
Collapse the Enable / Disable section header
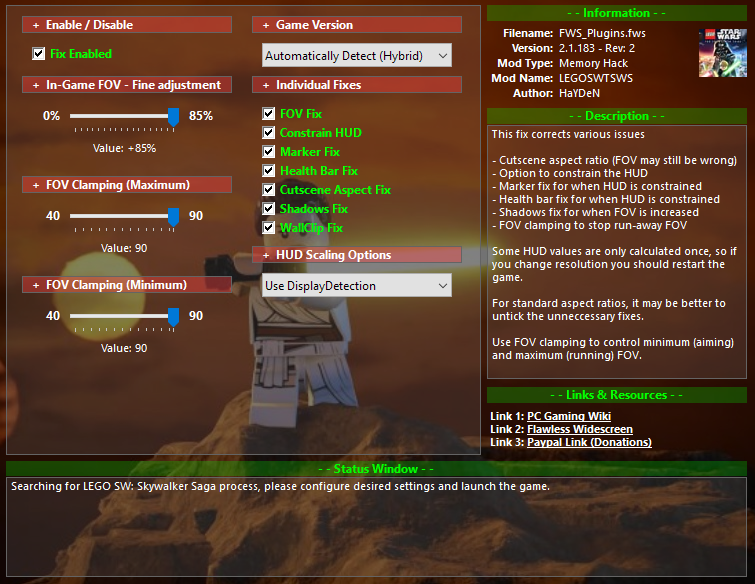[x=127, y=25]
